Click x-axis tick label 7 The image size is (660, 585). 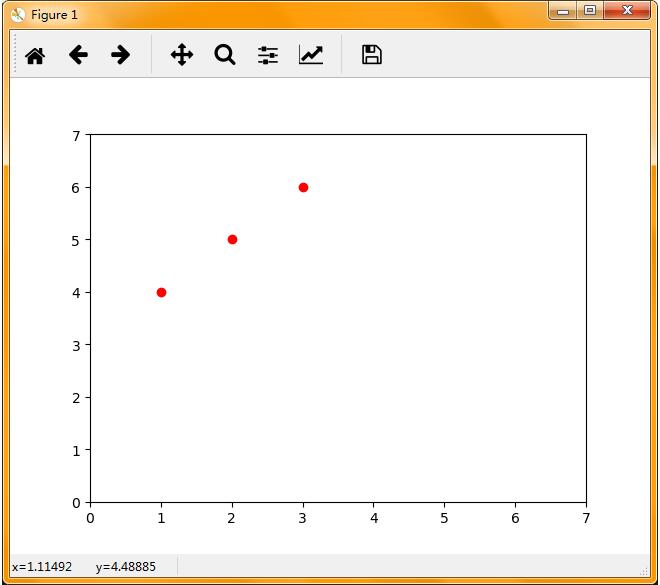(x=586, y=518)
